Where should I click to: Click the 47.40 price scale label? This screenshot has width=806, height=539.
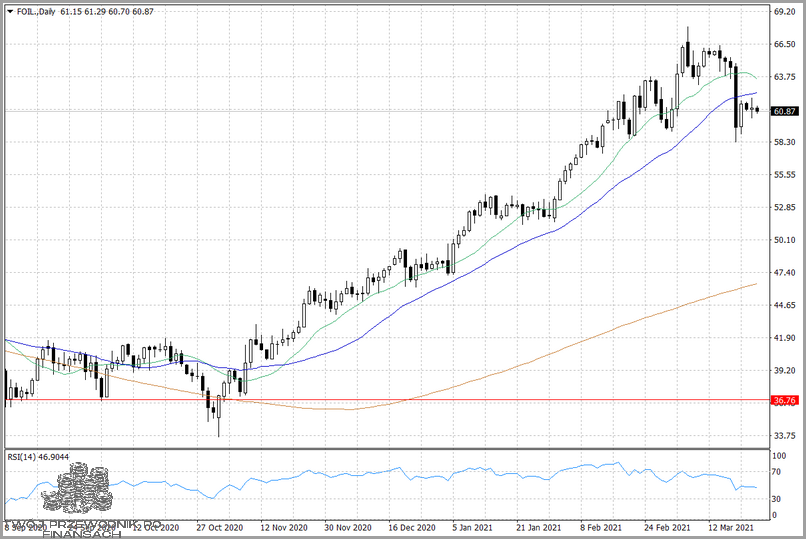pyautogui.click(x=784, y=273)
